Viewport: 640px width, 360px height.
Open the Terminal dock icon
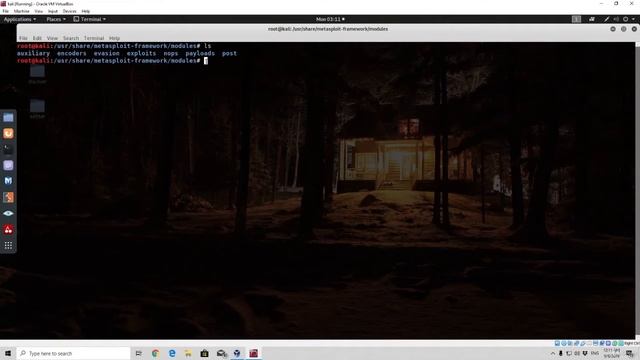click(8, 149)
